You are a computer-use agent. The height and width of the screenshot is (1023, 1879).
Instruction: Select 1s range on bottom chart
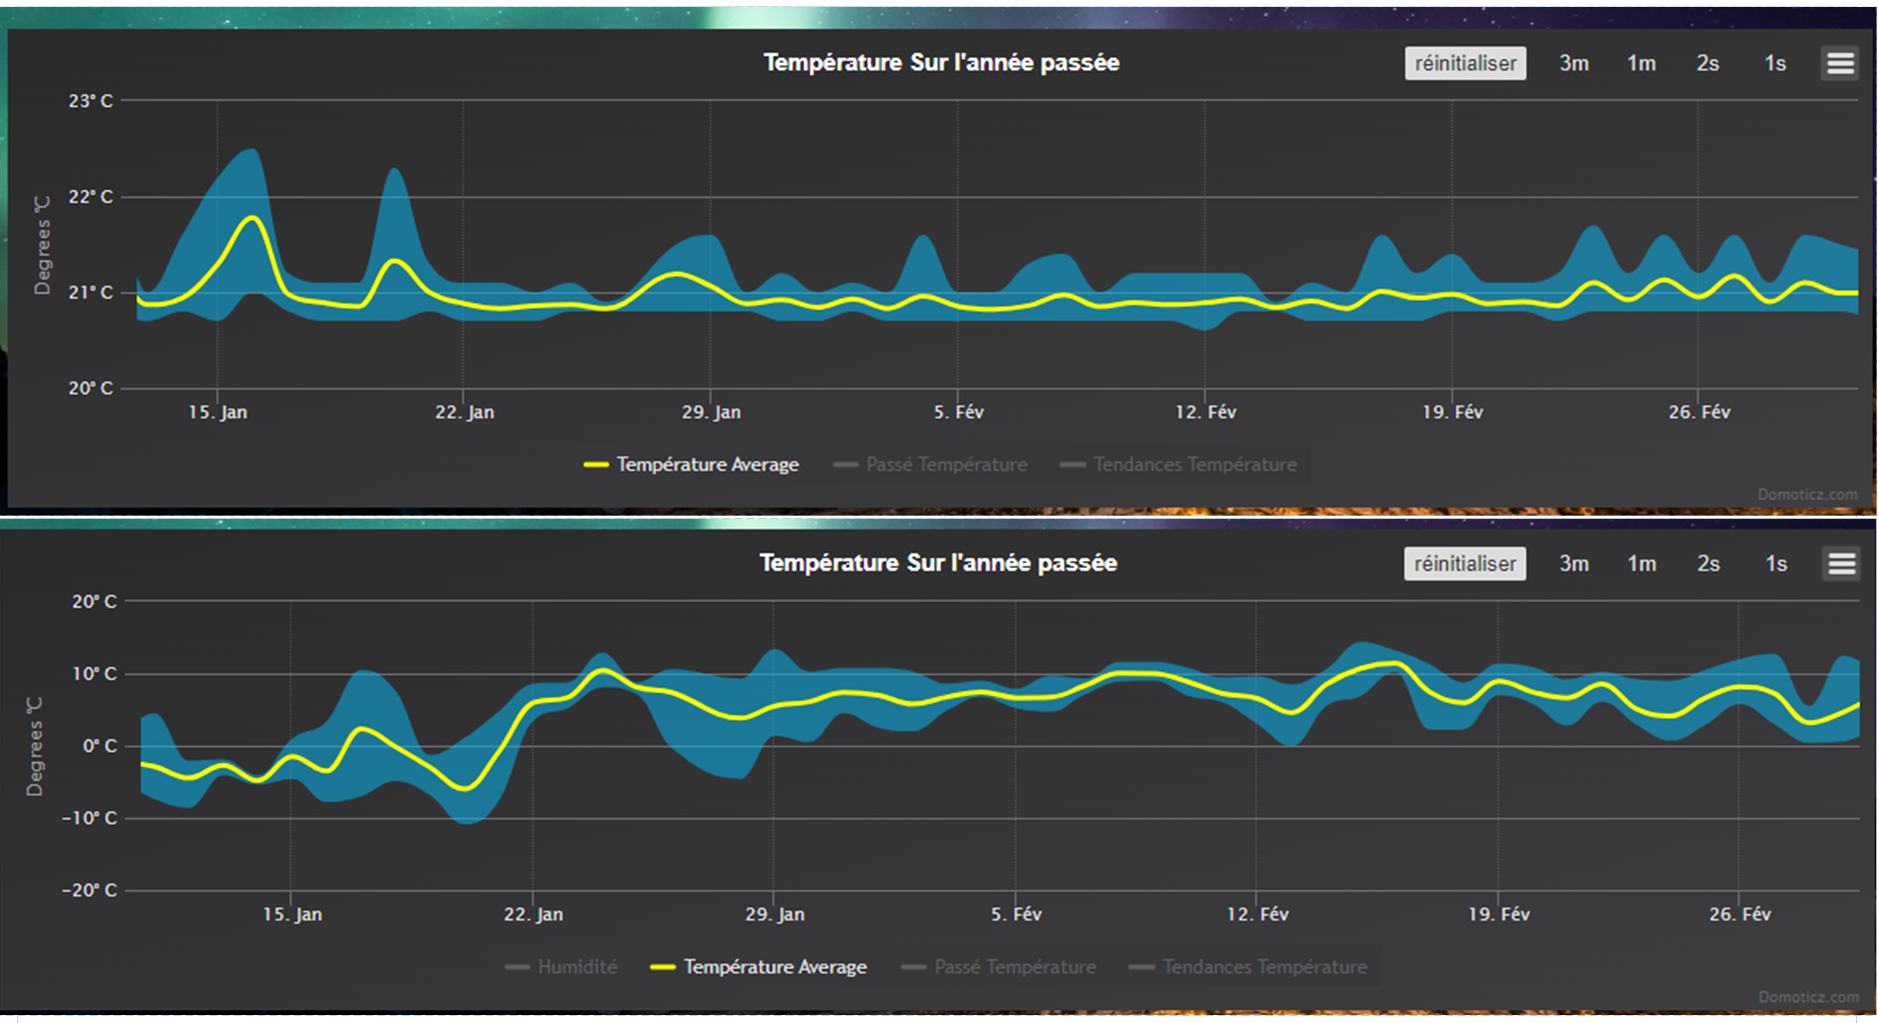[1776, 564]
